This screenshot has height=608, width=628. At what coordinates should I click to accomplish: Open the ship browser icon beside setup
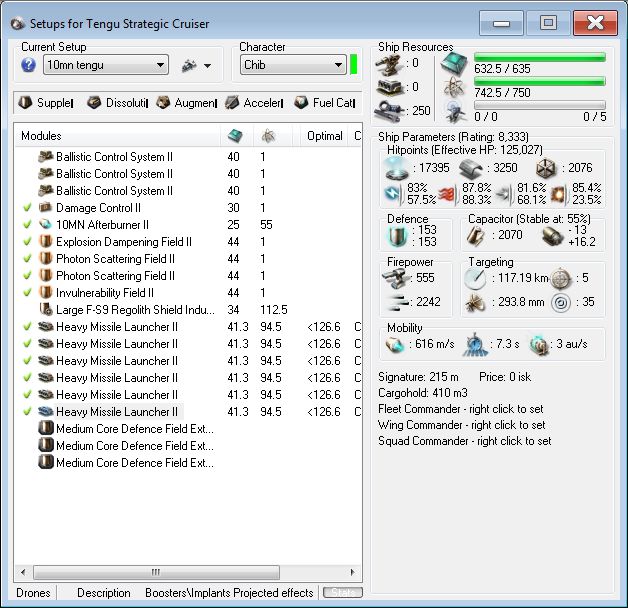(189, 65)
